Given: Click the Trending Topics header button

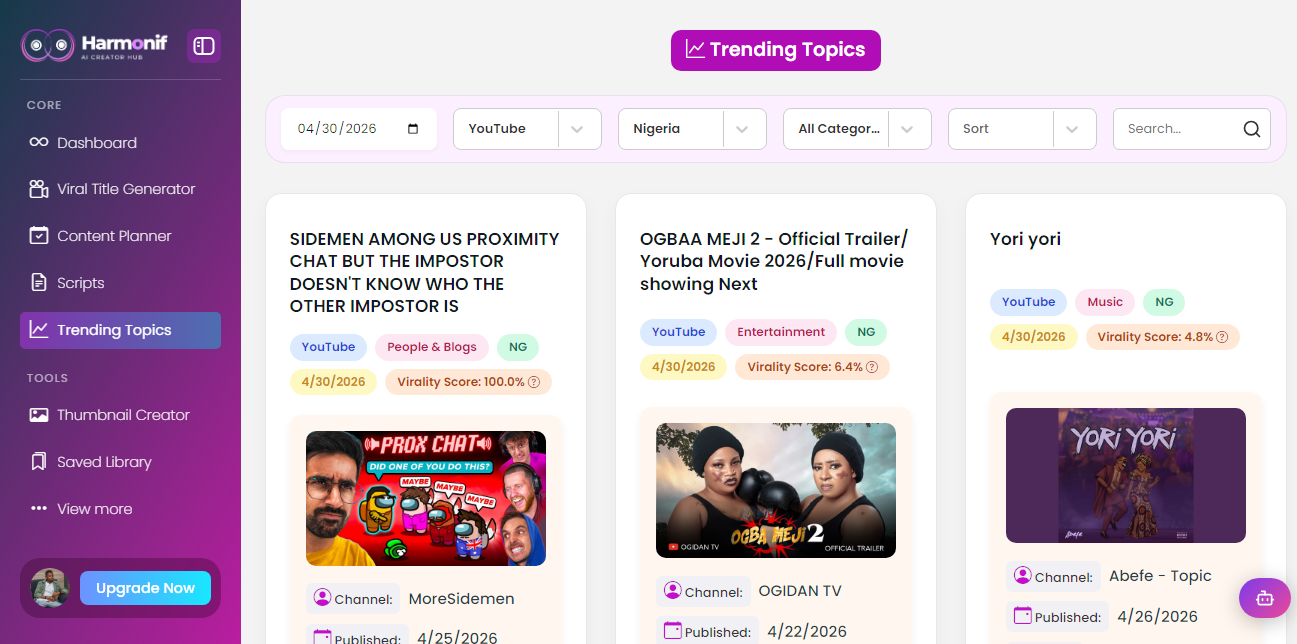Looking at the screenshot, I should pos(776,50).
